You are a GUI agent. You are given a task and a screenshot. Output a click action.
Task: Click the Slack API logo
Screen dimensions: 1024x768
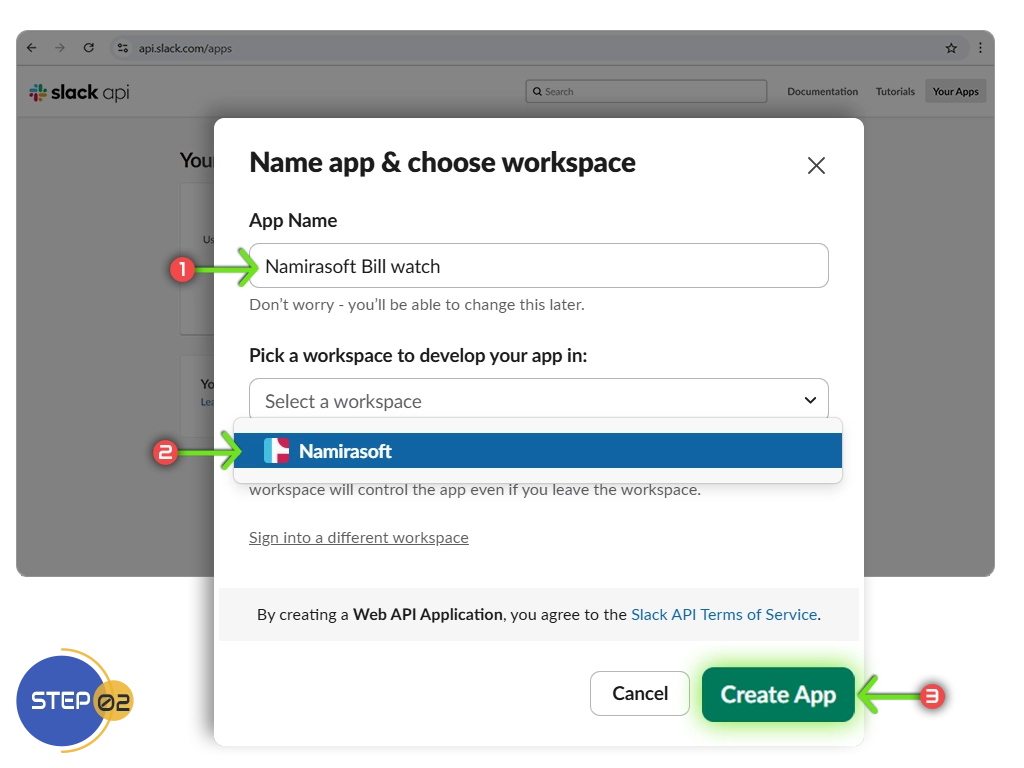tap(80, 92)
